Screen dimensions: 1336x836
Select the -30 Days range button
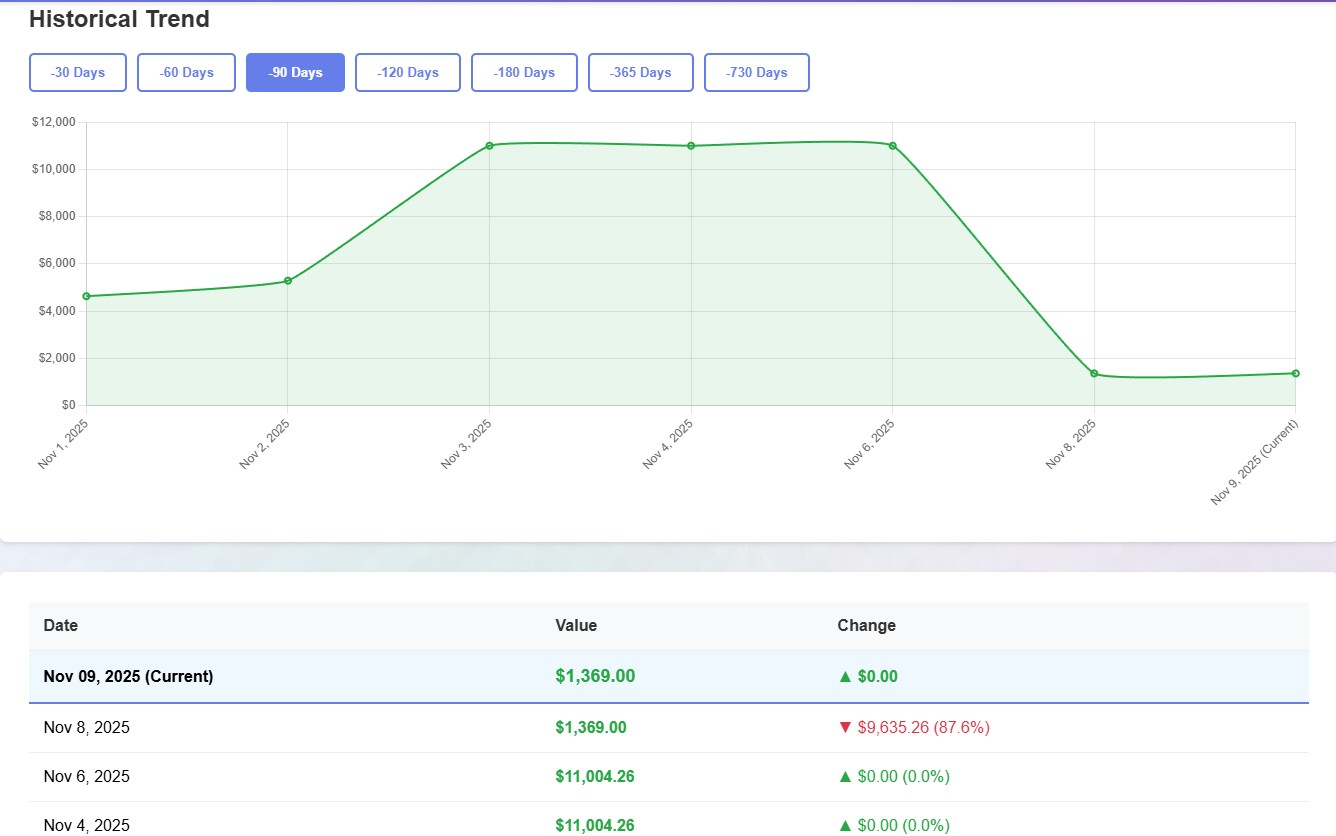[78, 73]
